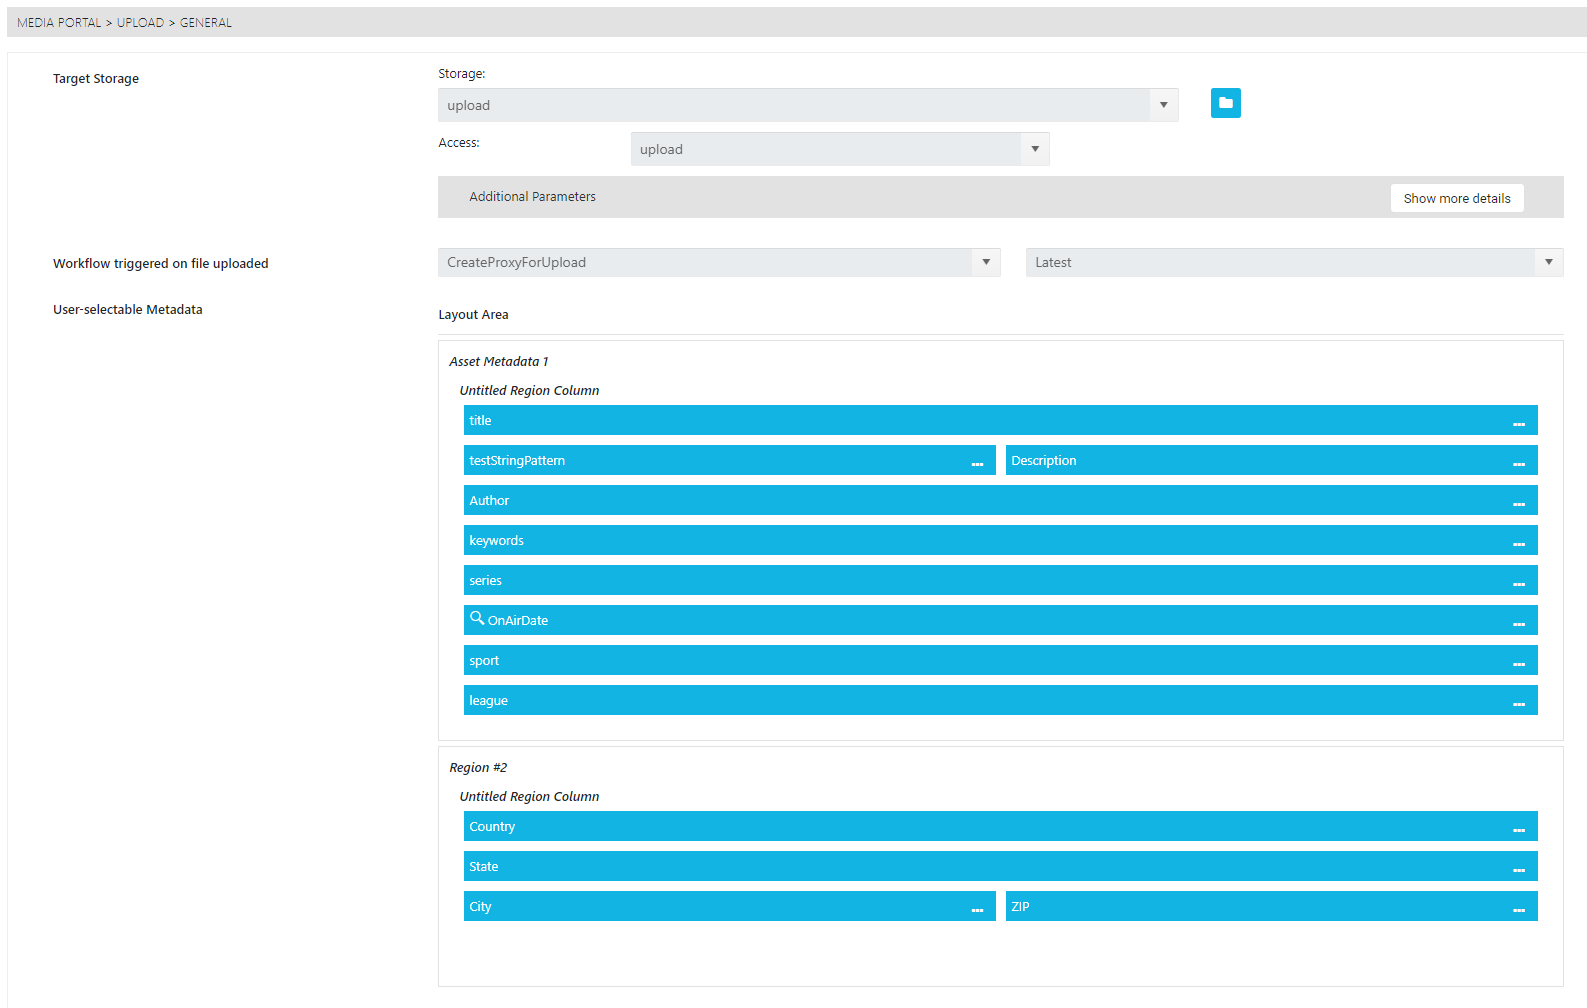Open the Access dropdown set to upload
Viewport: 1587px width, 1008px height.
[x=1035, y=149]
